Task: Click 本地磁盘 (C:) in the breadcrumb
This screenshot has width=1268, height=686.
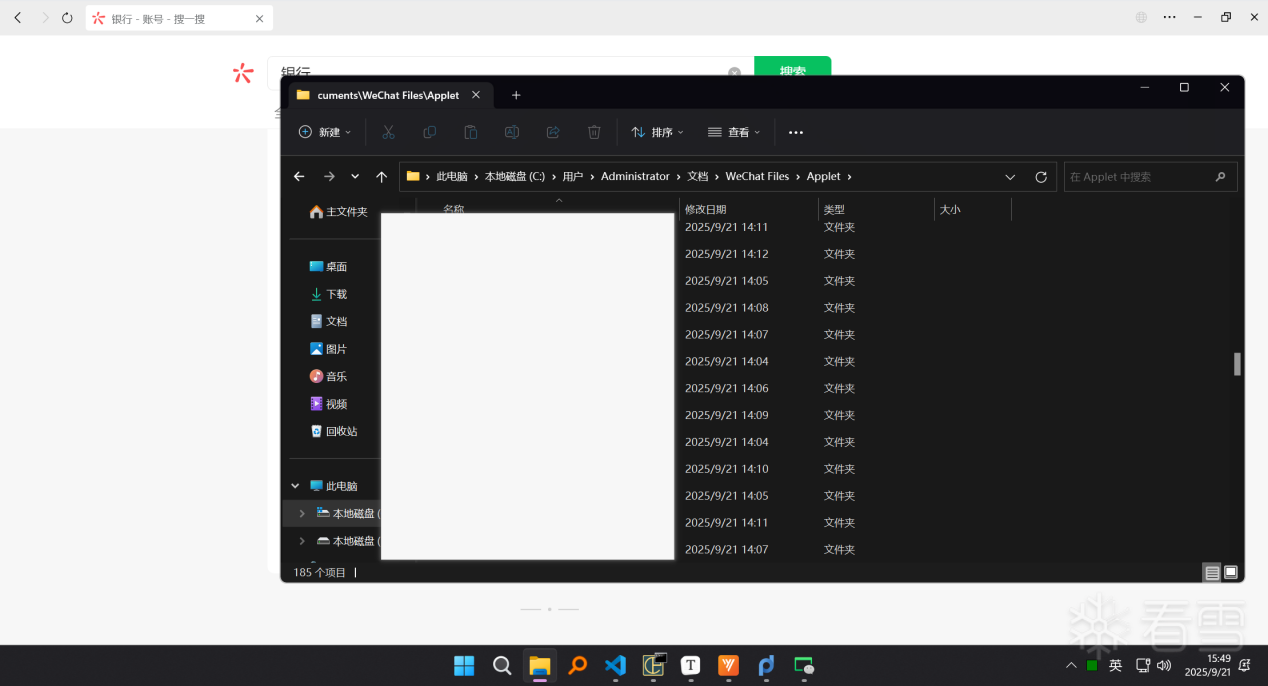Action: (515, 176)
